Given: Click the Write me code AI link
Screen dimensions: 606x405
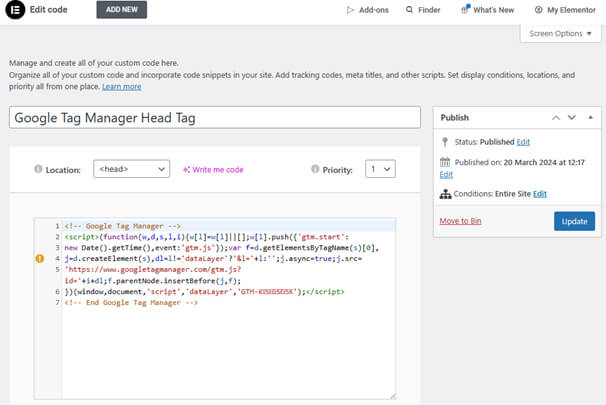Looking at the screenshot, I should click(213, 170).
